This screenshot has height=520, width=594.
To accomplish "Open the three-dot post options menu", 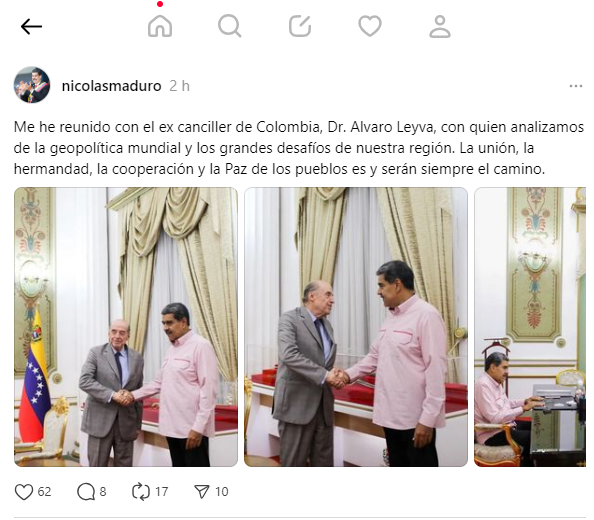I will [576, 86].
